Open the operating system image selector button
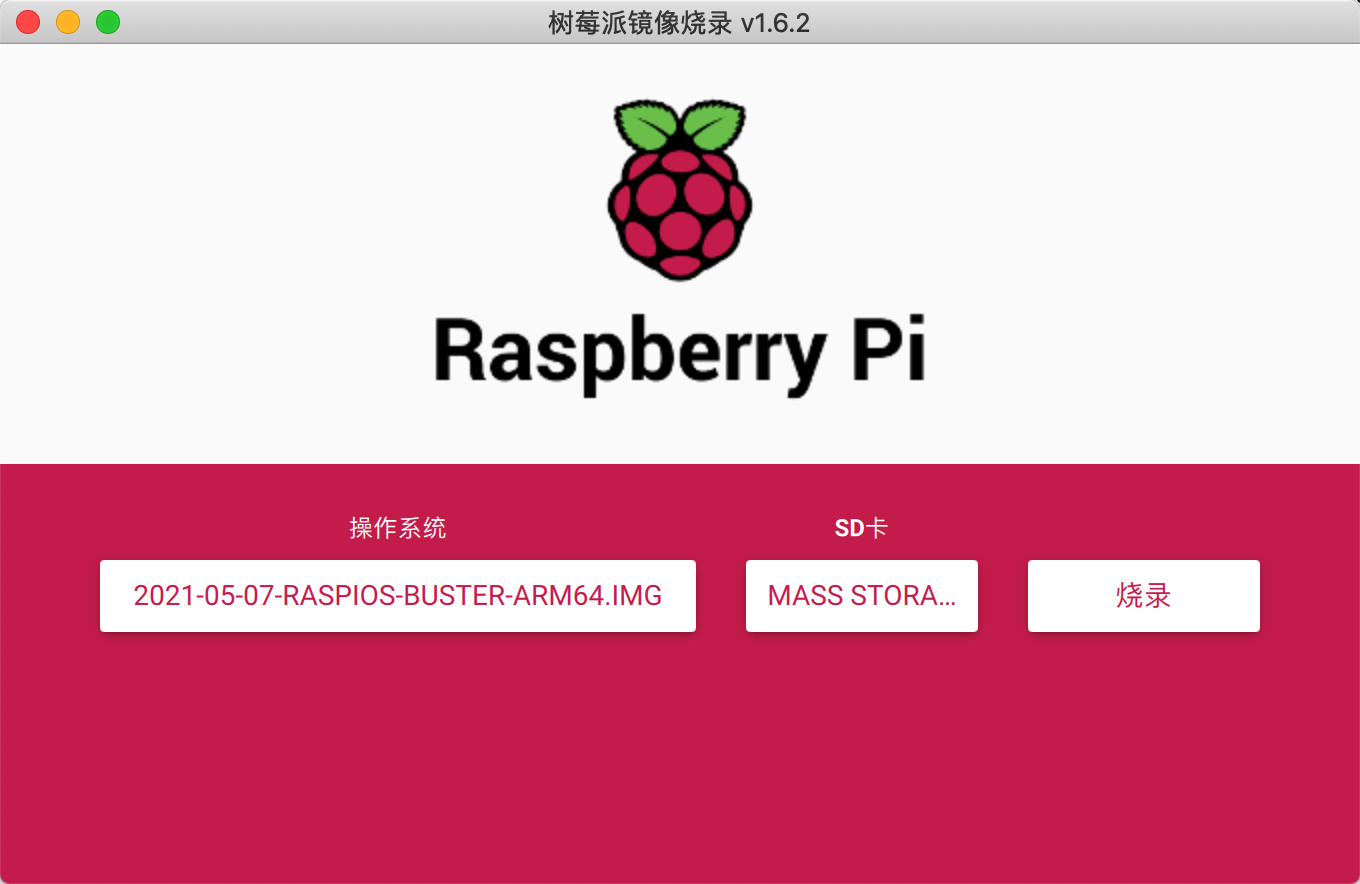Screen dimensions: 1360x884 click(398, 596)
